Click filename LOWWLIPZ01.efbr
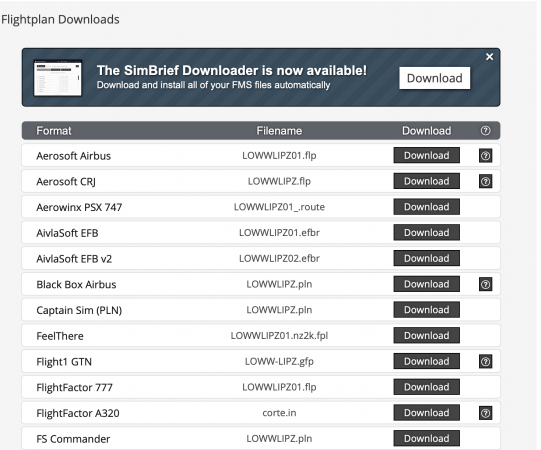This screenshot has height=450, width=542. 279,233
